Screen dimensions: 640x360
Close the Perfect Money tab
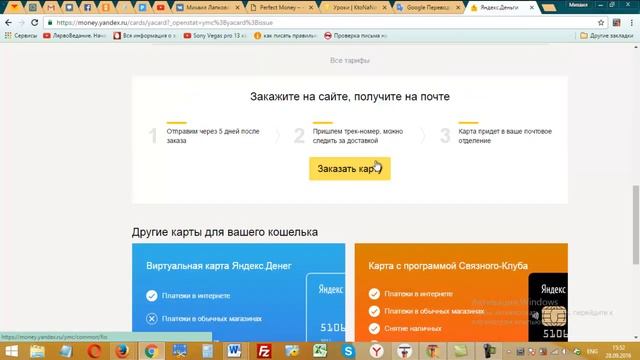pyautogui.click(x=311, y=7)
